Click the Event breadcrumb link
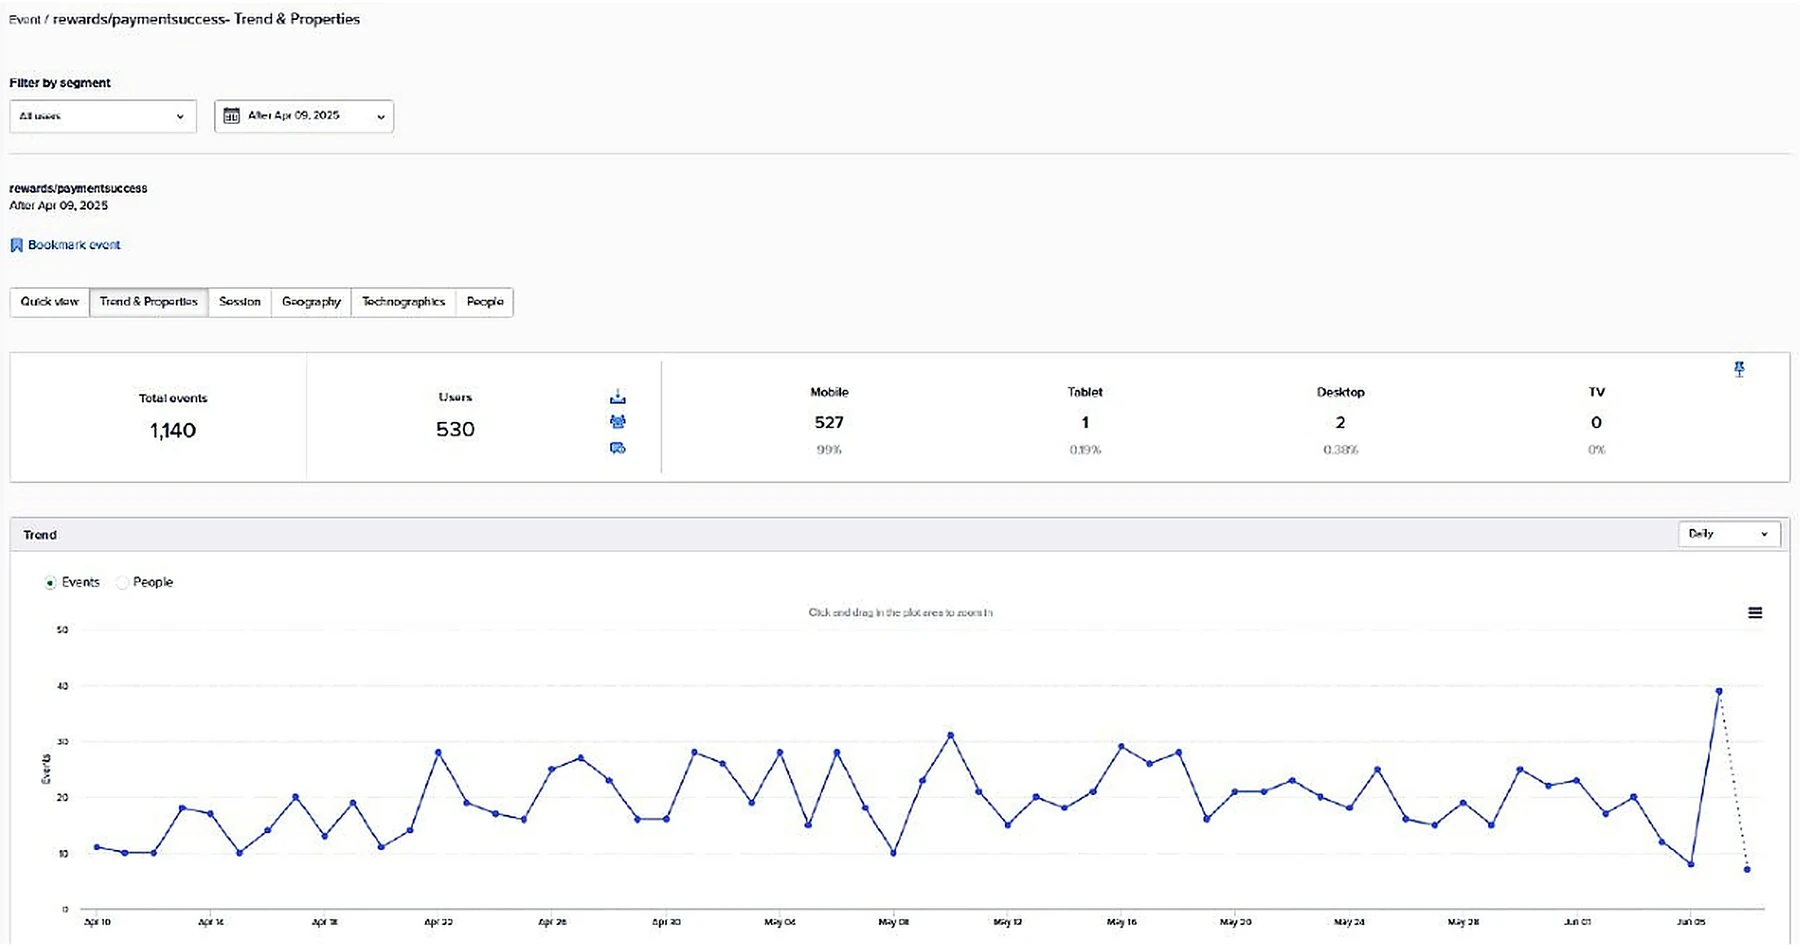 [x=25, y=20]
